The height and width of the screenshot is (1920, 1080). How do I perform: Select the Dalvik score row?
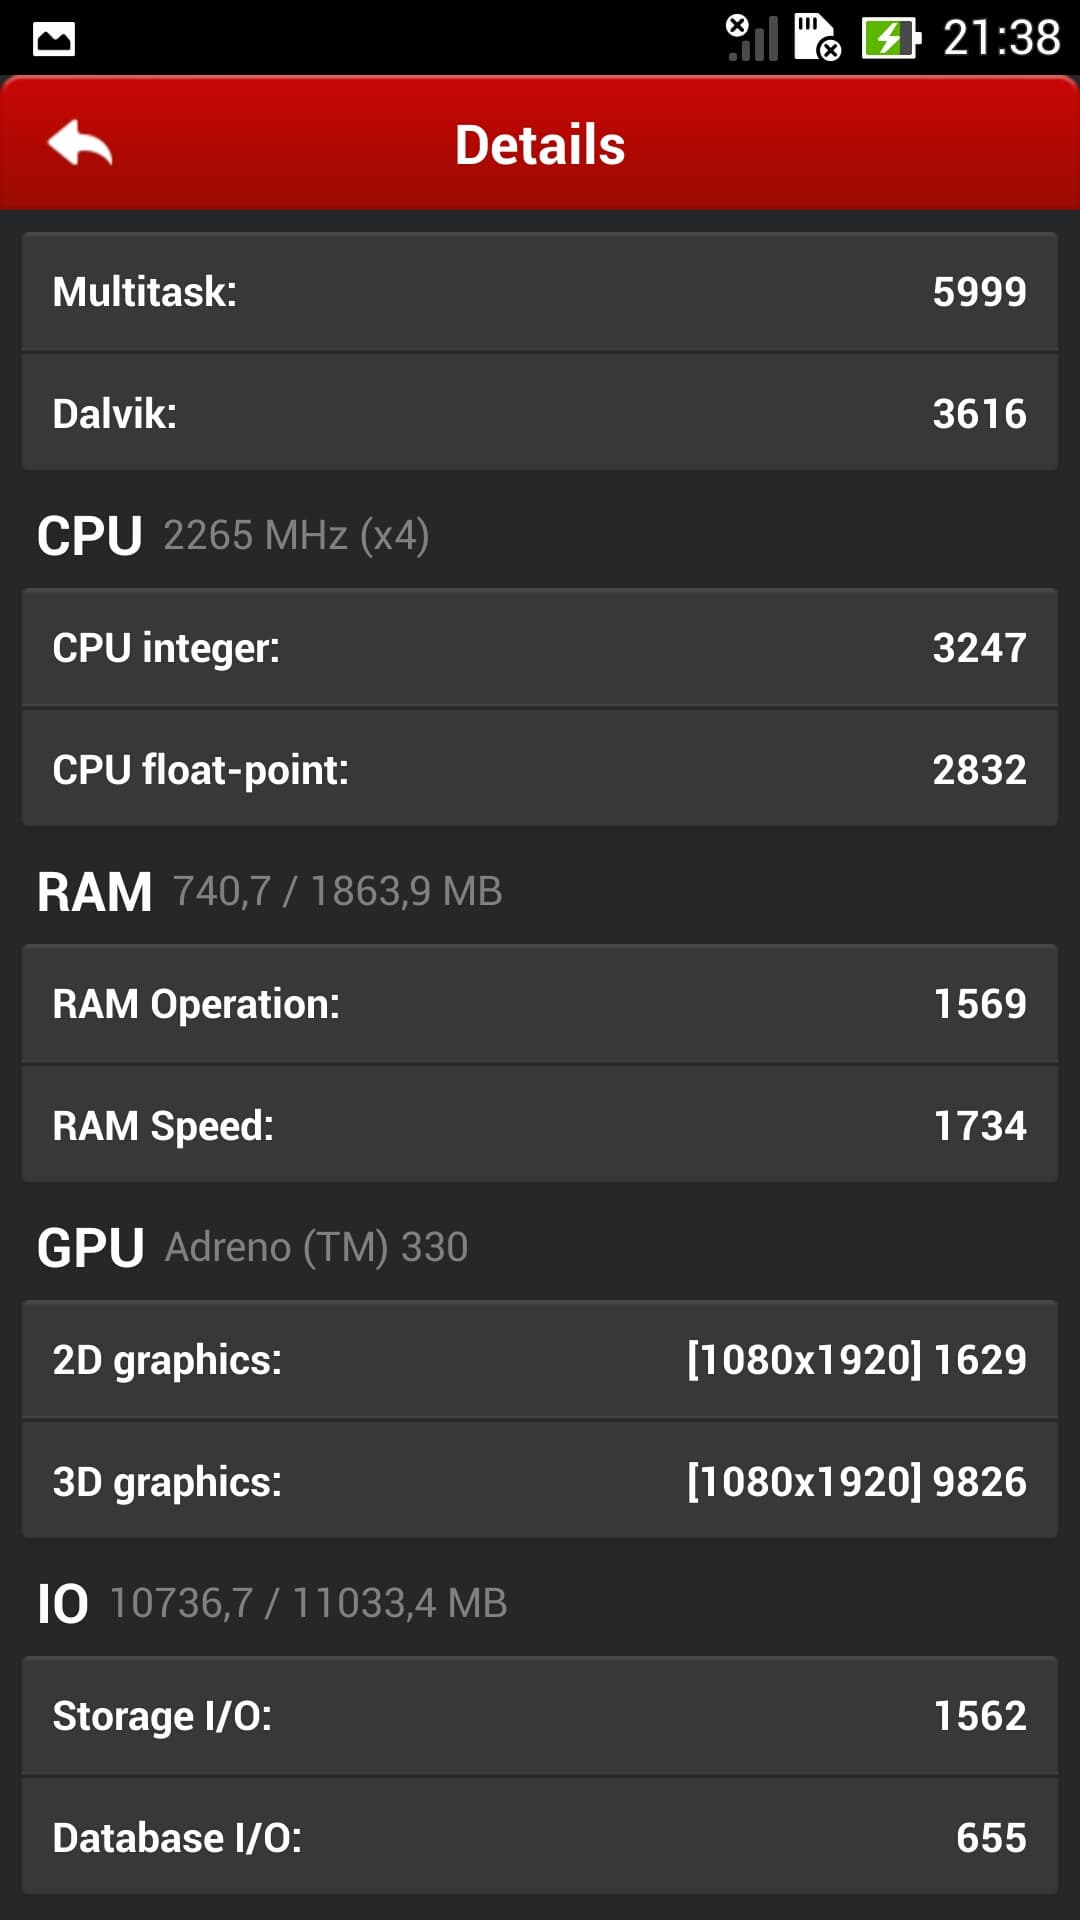pos(540,413)
